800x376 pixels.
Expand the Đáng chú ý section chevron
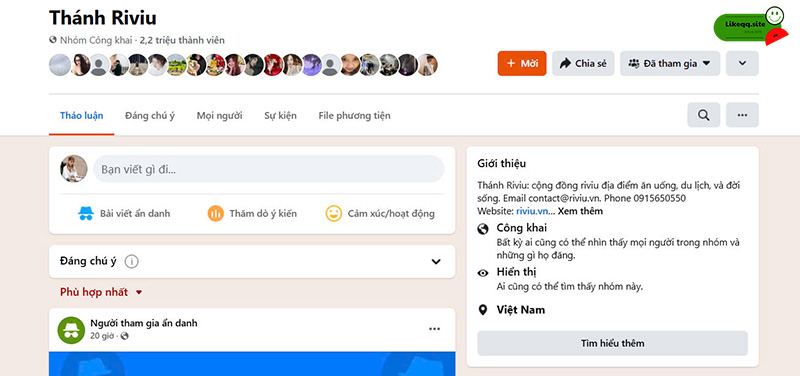click(436, 262)
